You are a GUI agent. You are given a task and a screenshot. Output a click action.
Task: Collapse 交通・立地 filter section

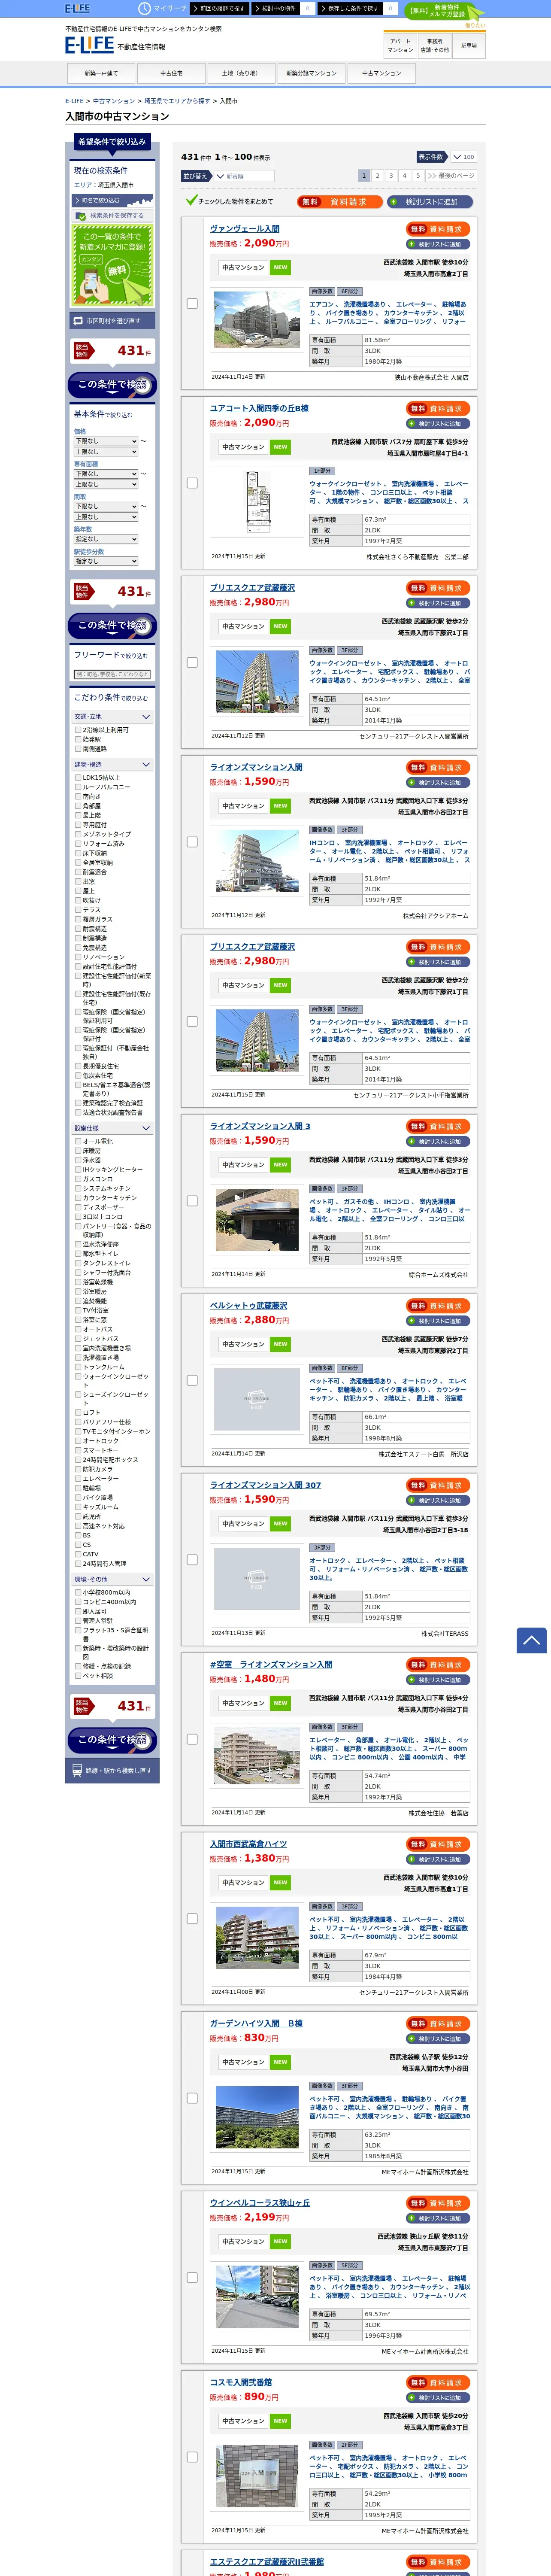pos(112,716)
